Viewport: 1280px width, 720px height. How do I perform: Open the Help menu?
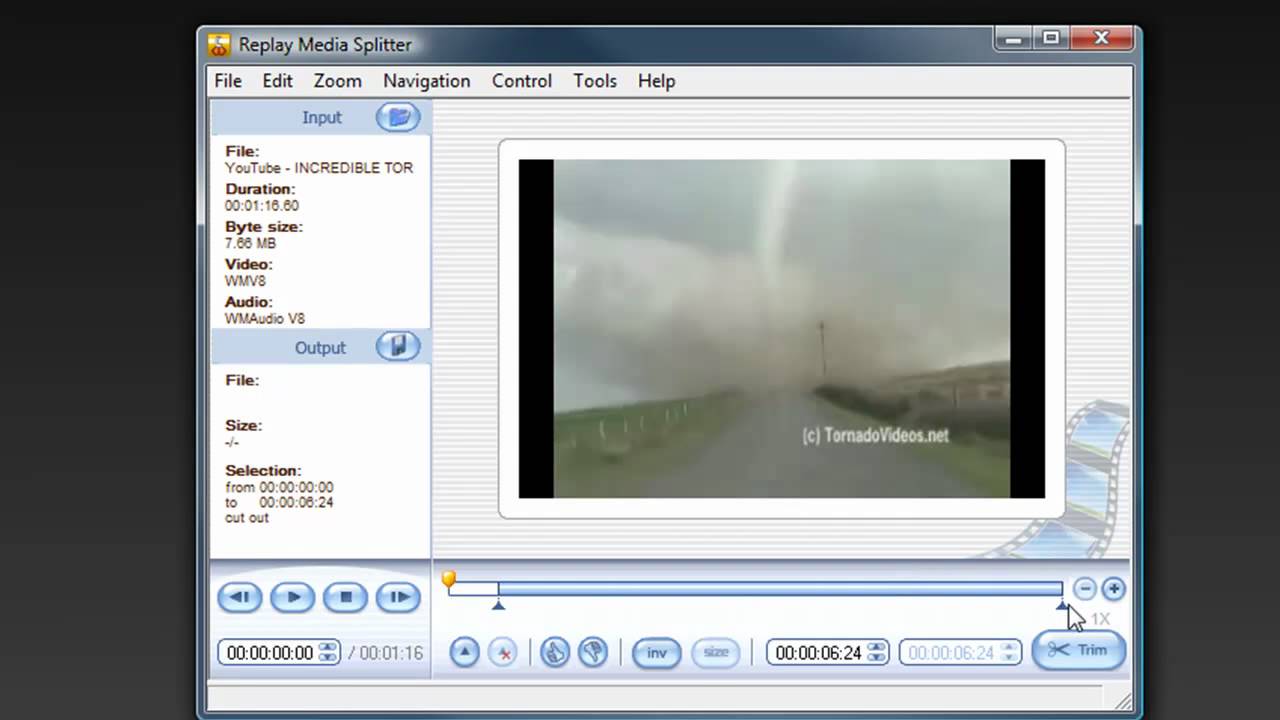(657, 81)
